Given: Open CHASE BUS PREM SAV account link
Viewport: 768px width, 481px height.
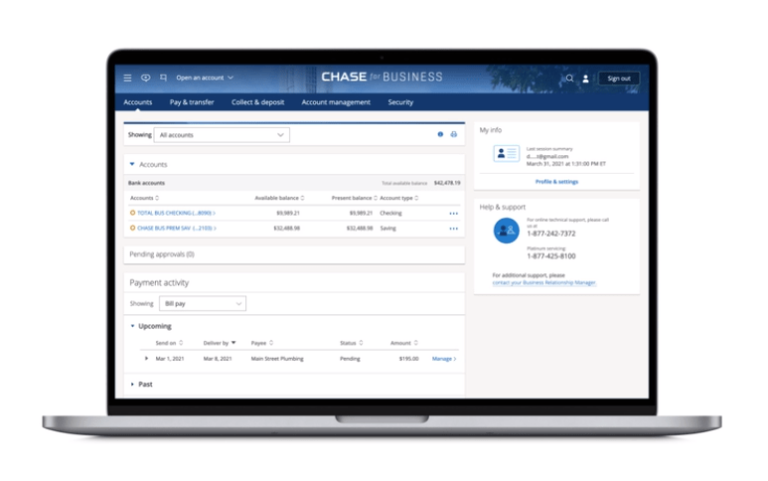Looking at the screenshot, I should click(x=177, y=228).
